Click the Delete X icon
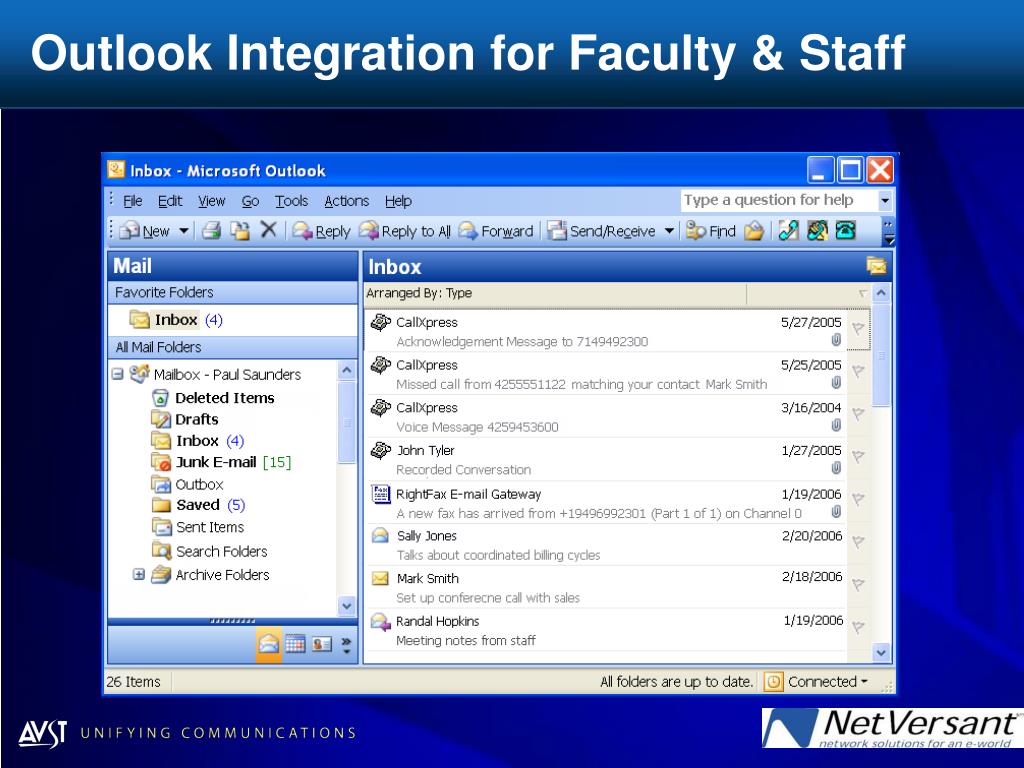 coord(268,230)
